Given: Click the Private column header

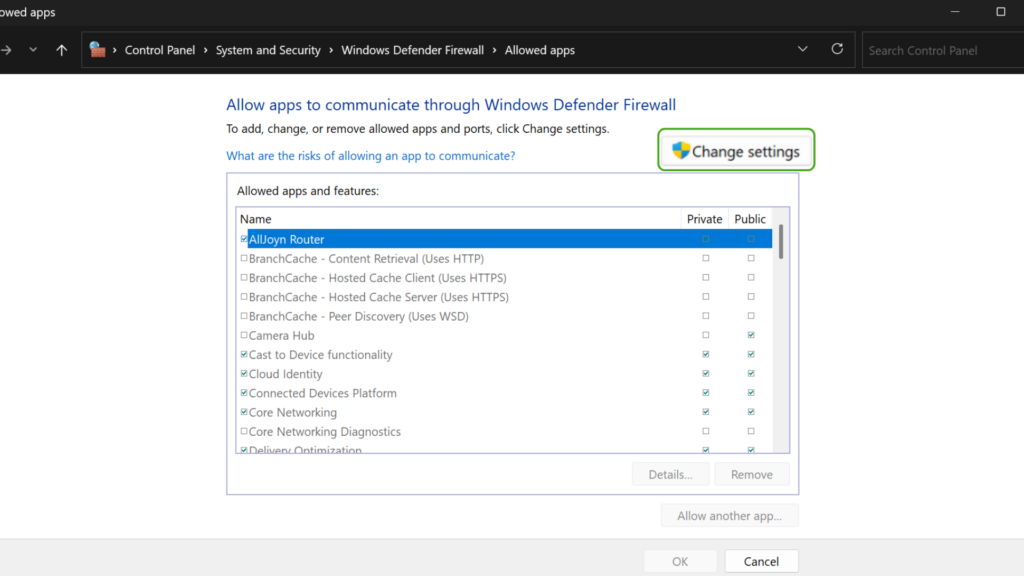Looking at the screenshot, I should pos(705,219).
